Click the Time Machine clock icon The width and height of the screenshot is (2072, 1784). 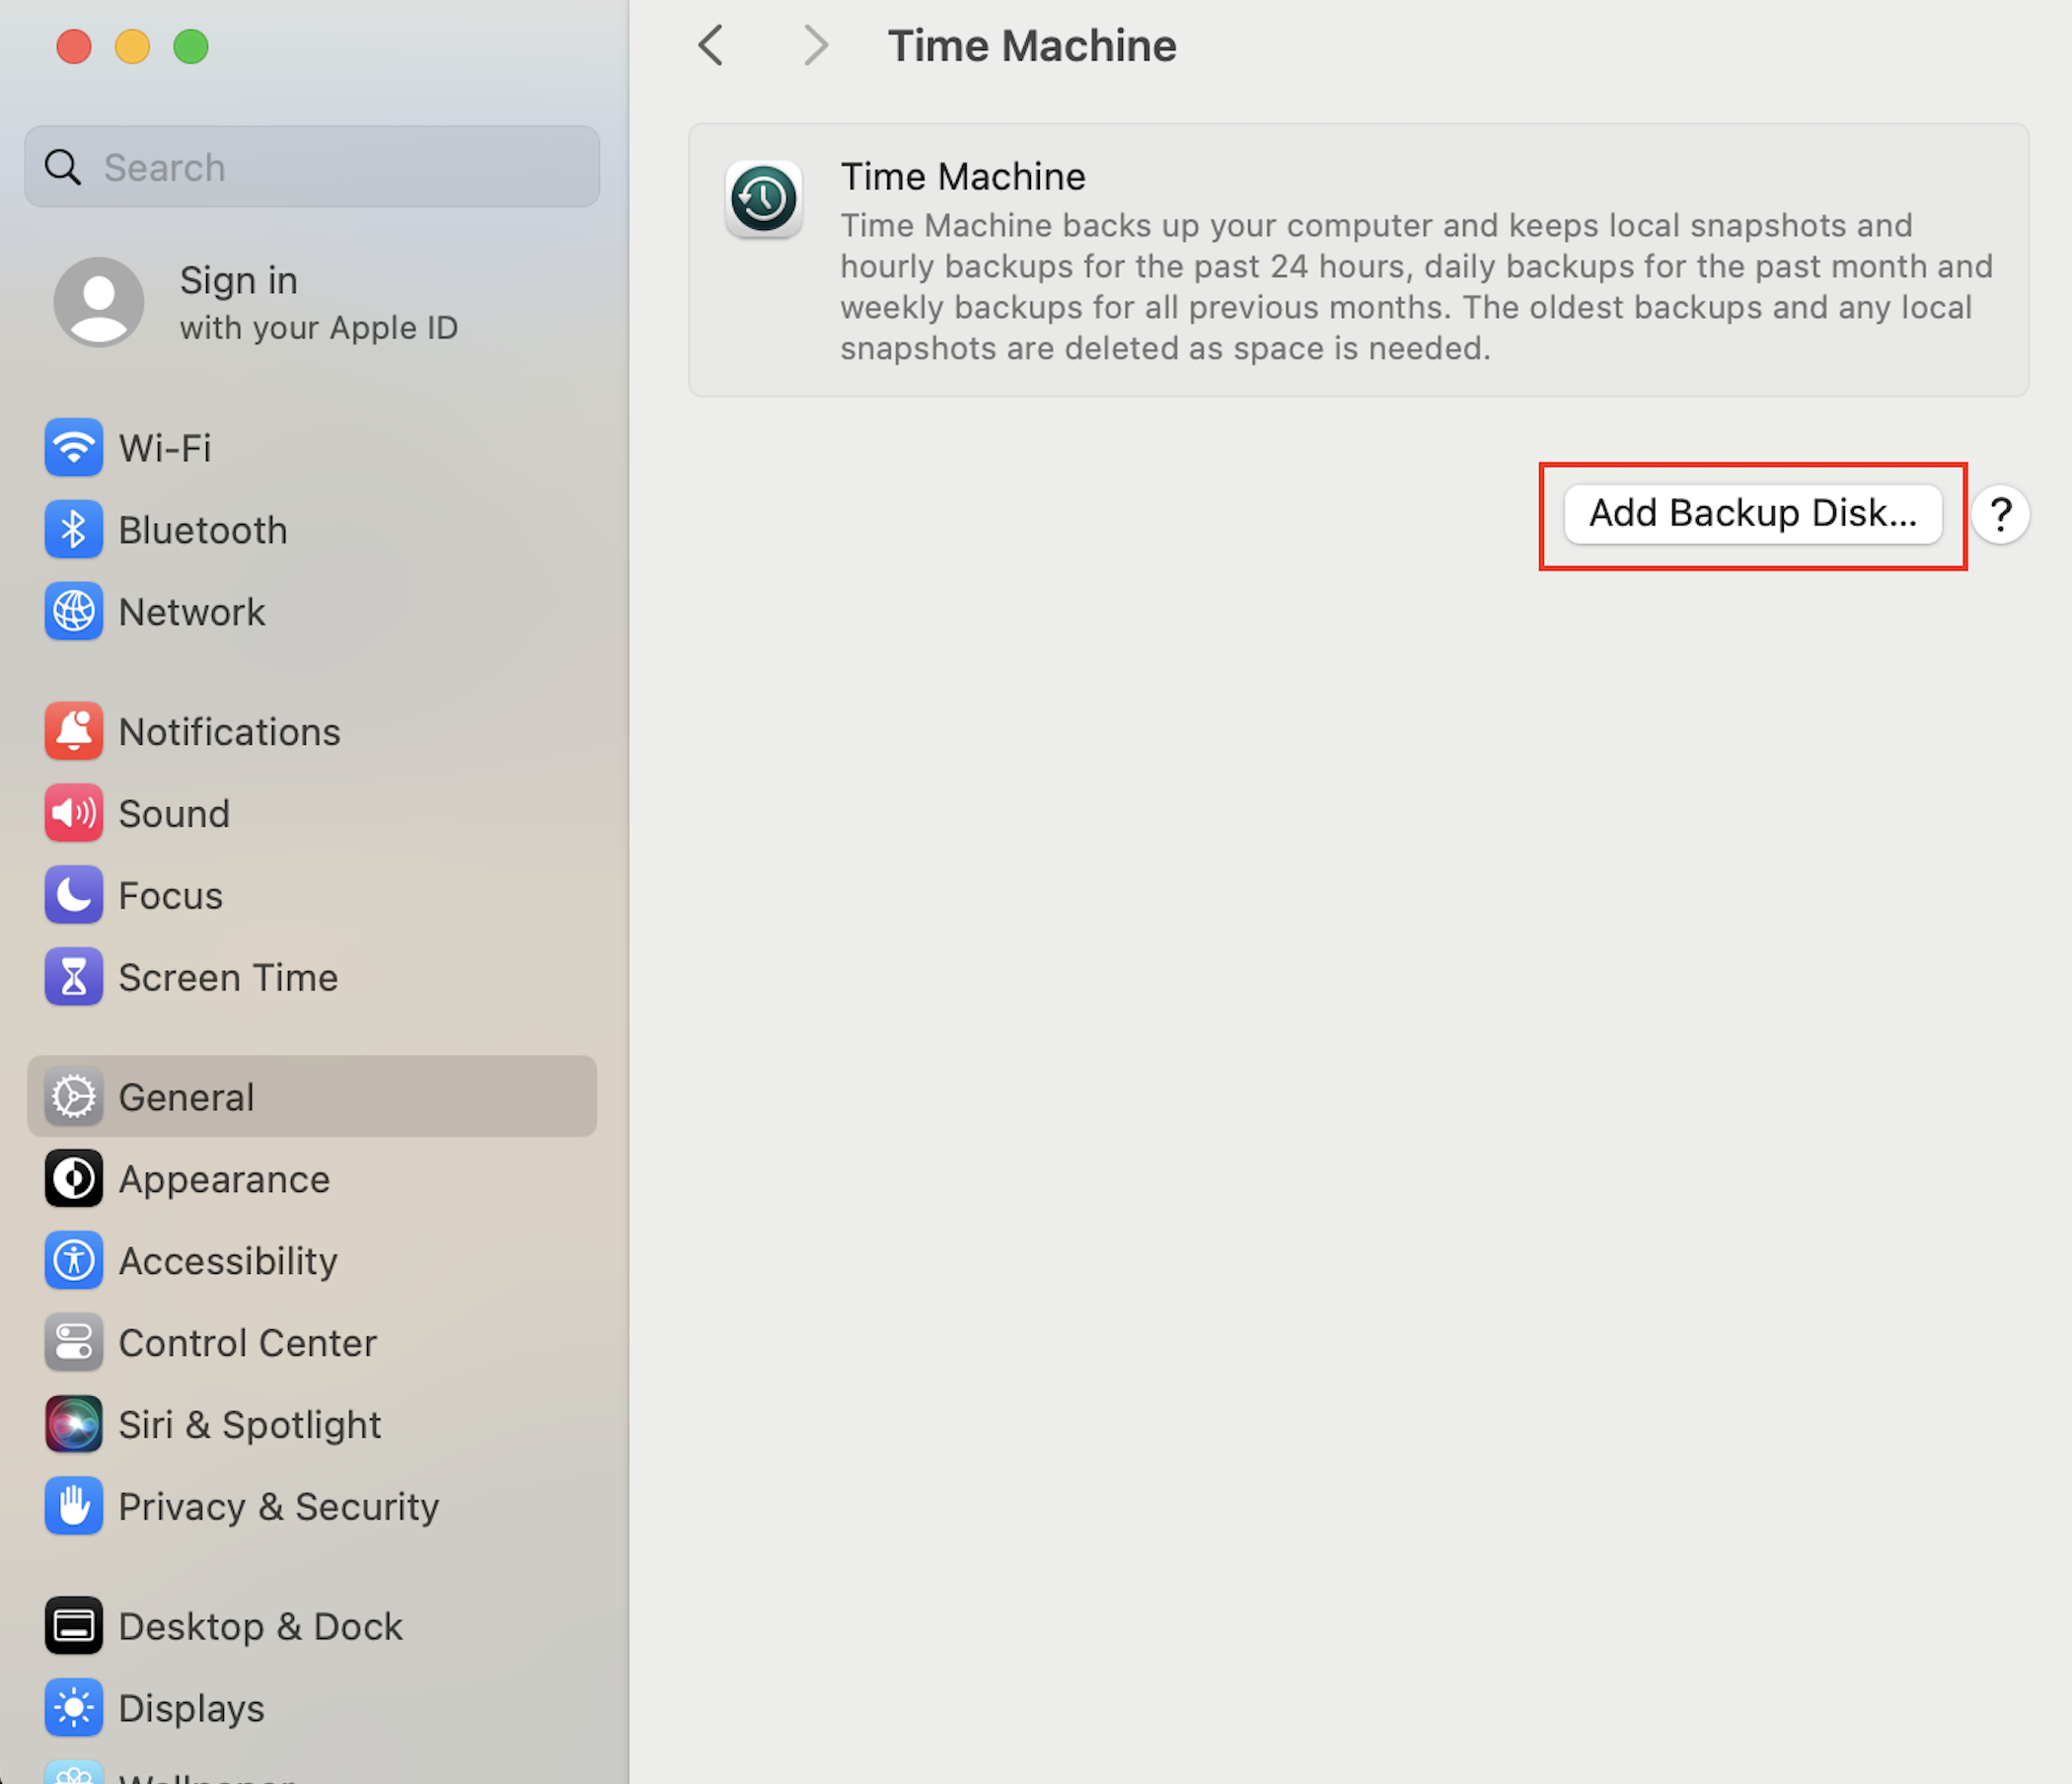[764, 198]
